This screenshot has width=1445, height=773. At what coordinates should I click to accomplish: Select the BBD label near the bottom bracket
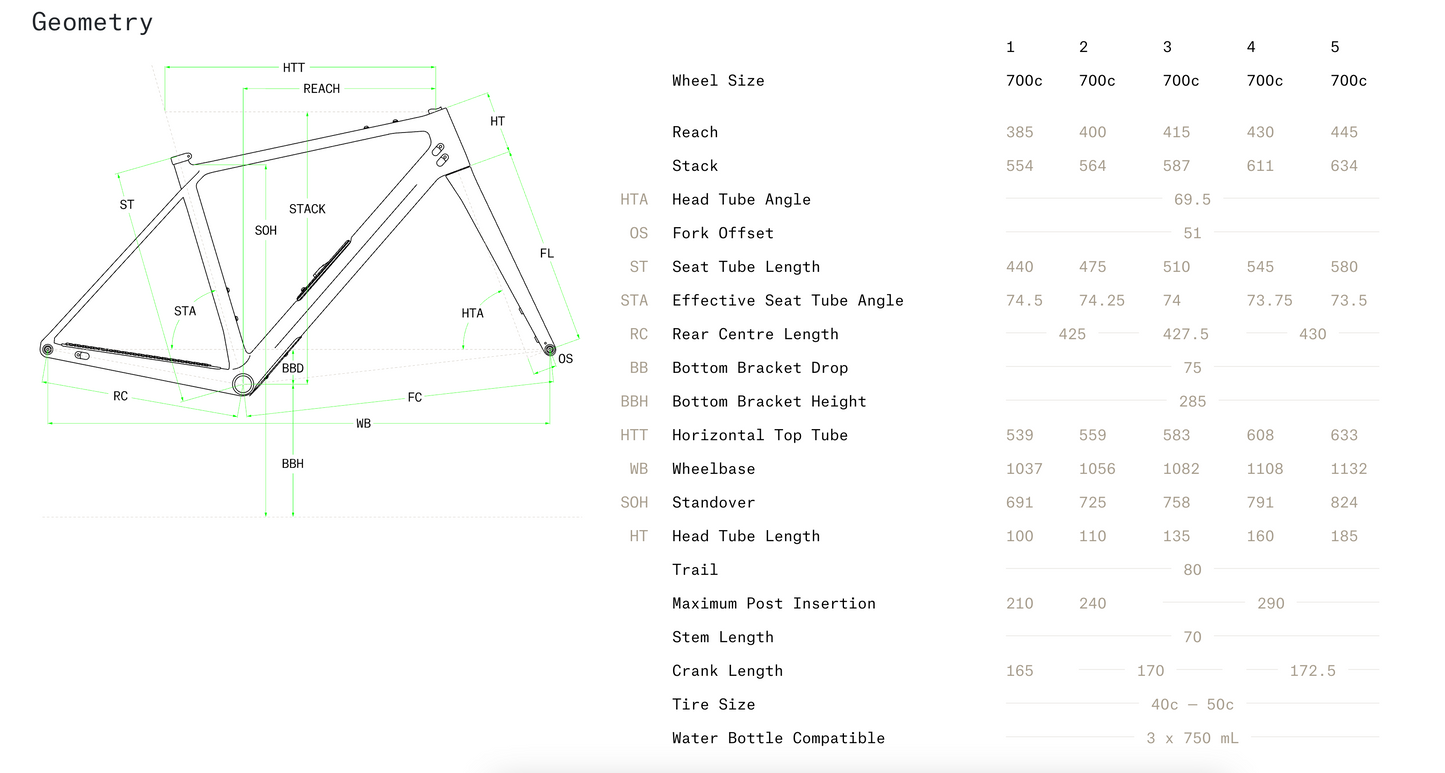pos(292,369)
